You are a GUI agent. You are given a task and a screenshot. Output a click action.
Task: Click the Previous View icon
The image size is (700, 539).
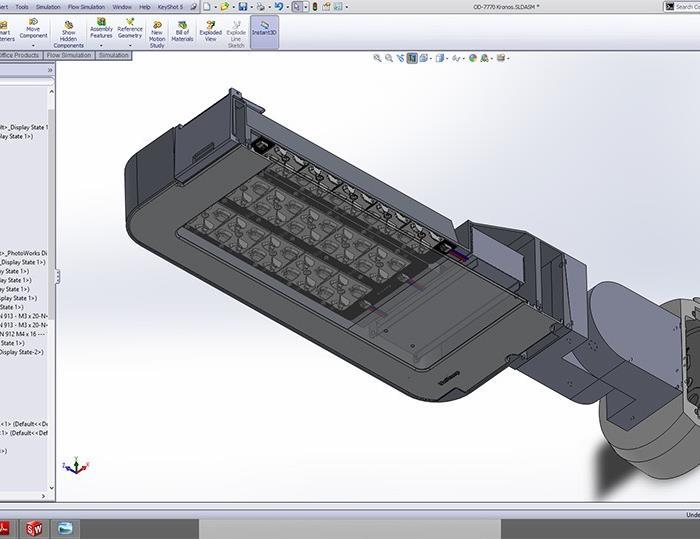(x=400, y=58)
